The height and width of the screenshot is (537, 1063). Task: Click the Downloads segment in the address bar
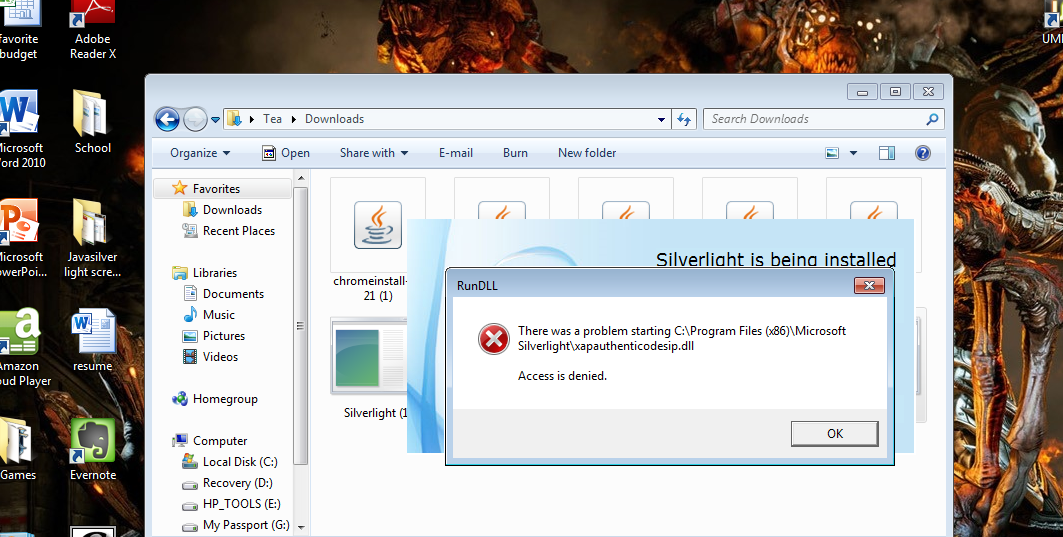point(334,119)
